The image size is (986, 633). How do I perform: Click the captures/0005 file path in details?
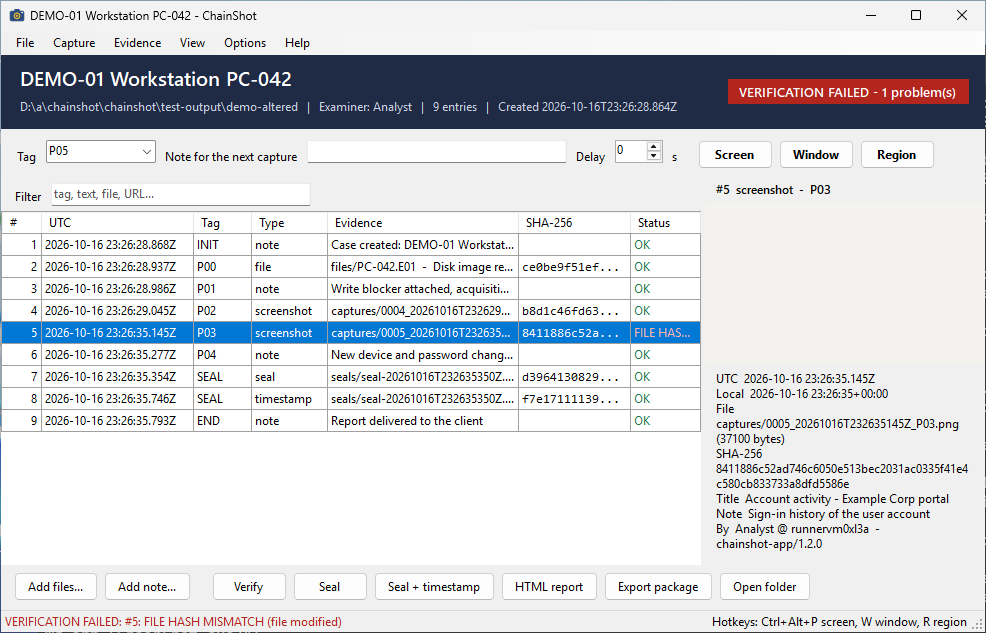(837, 424)
